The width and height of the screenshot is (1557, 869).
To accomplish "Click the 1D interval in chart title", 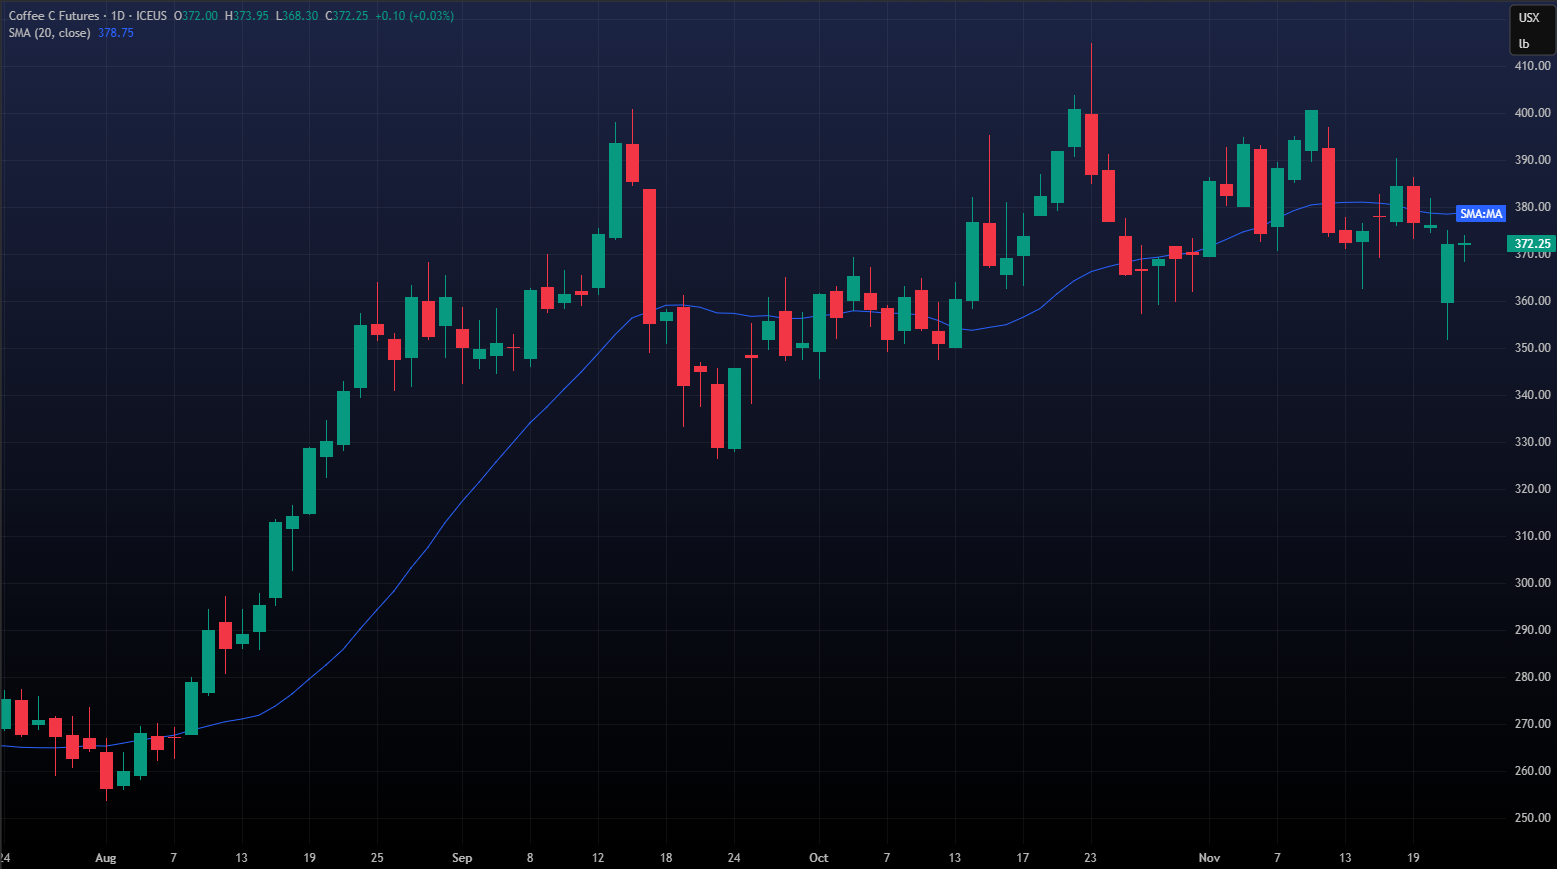I will 118,16.
